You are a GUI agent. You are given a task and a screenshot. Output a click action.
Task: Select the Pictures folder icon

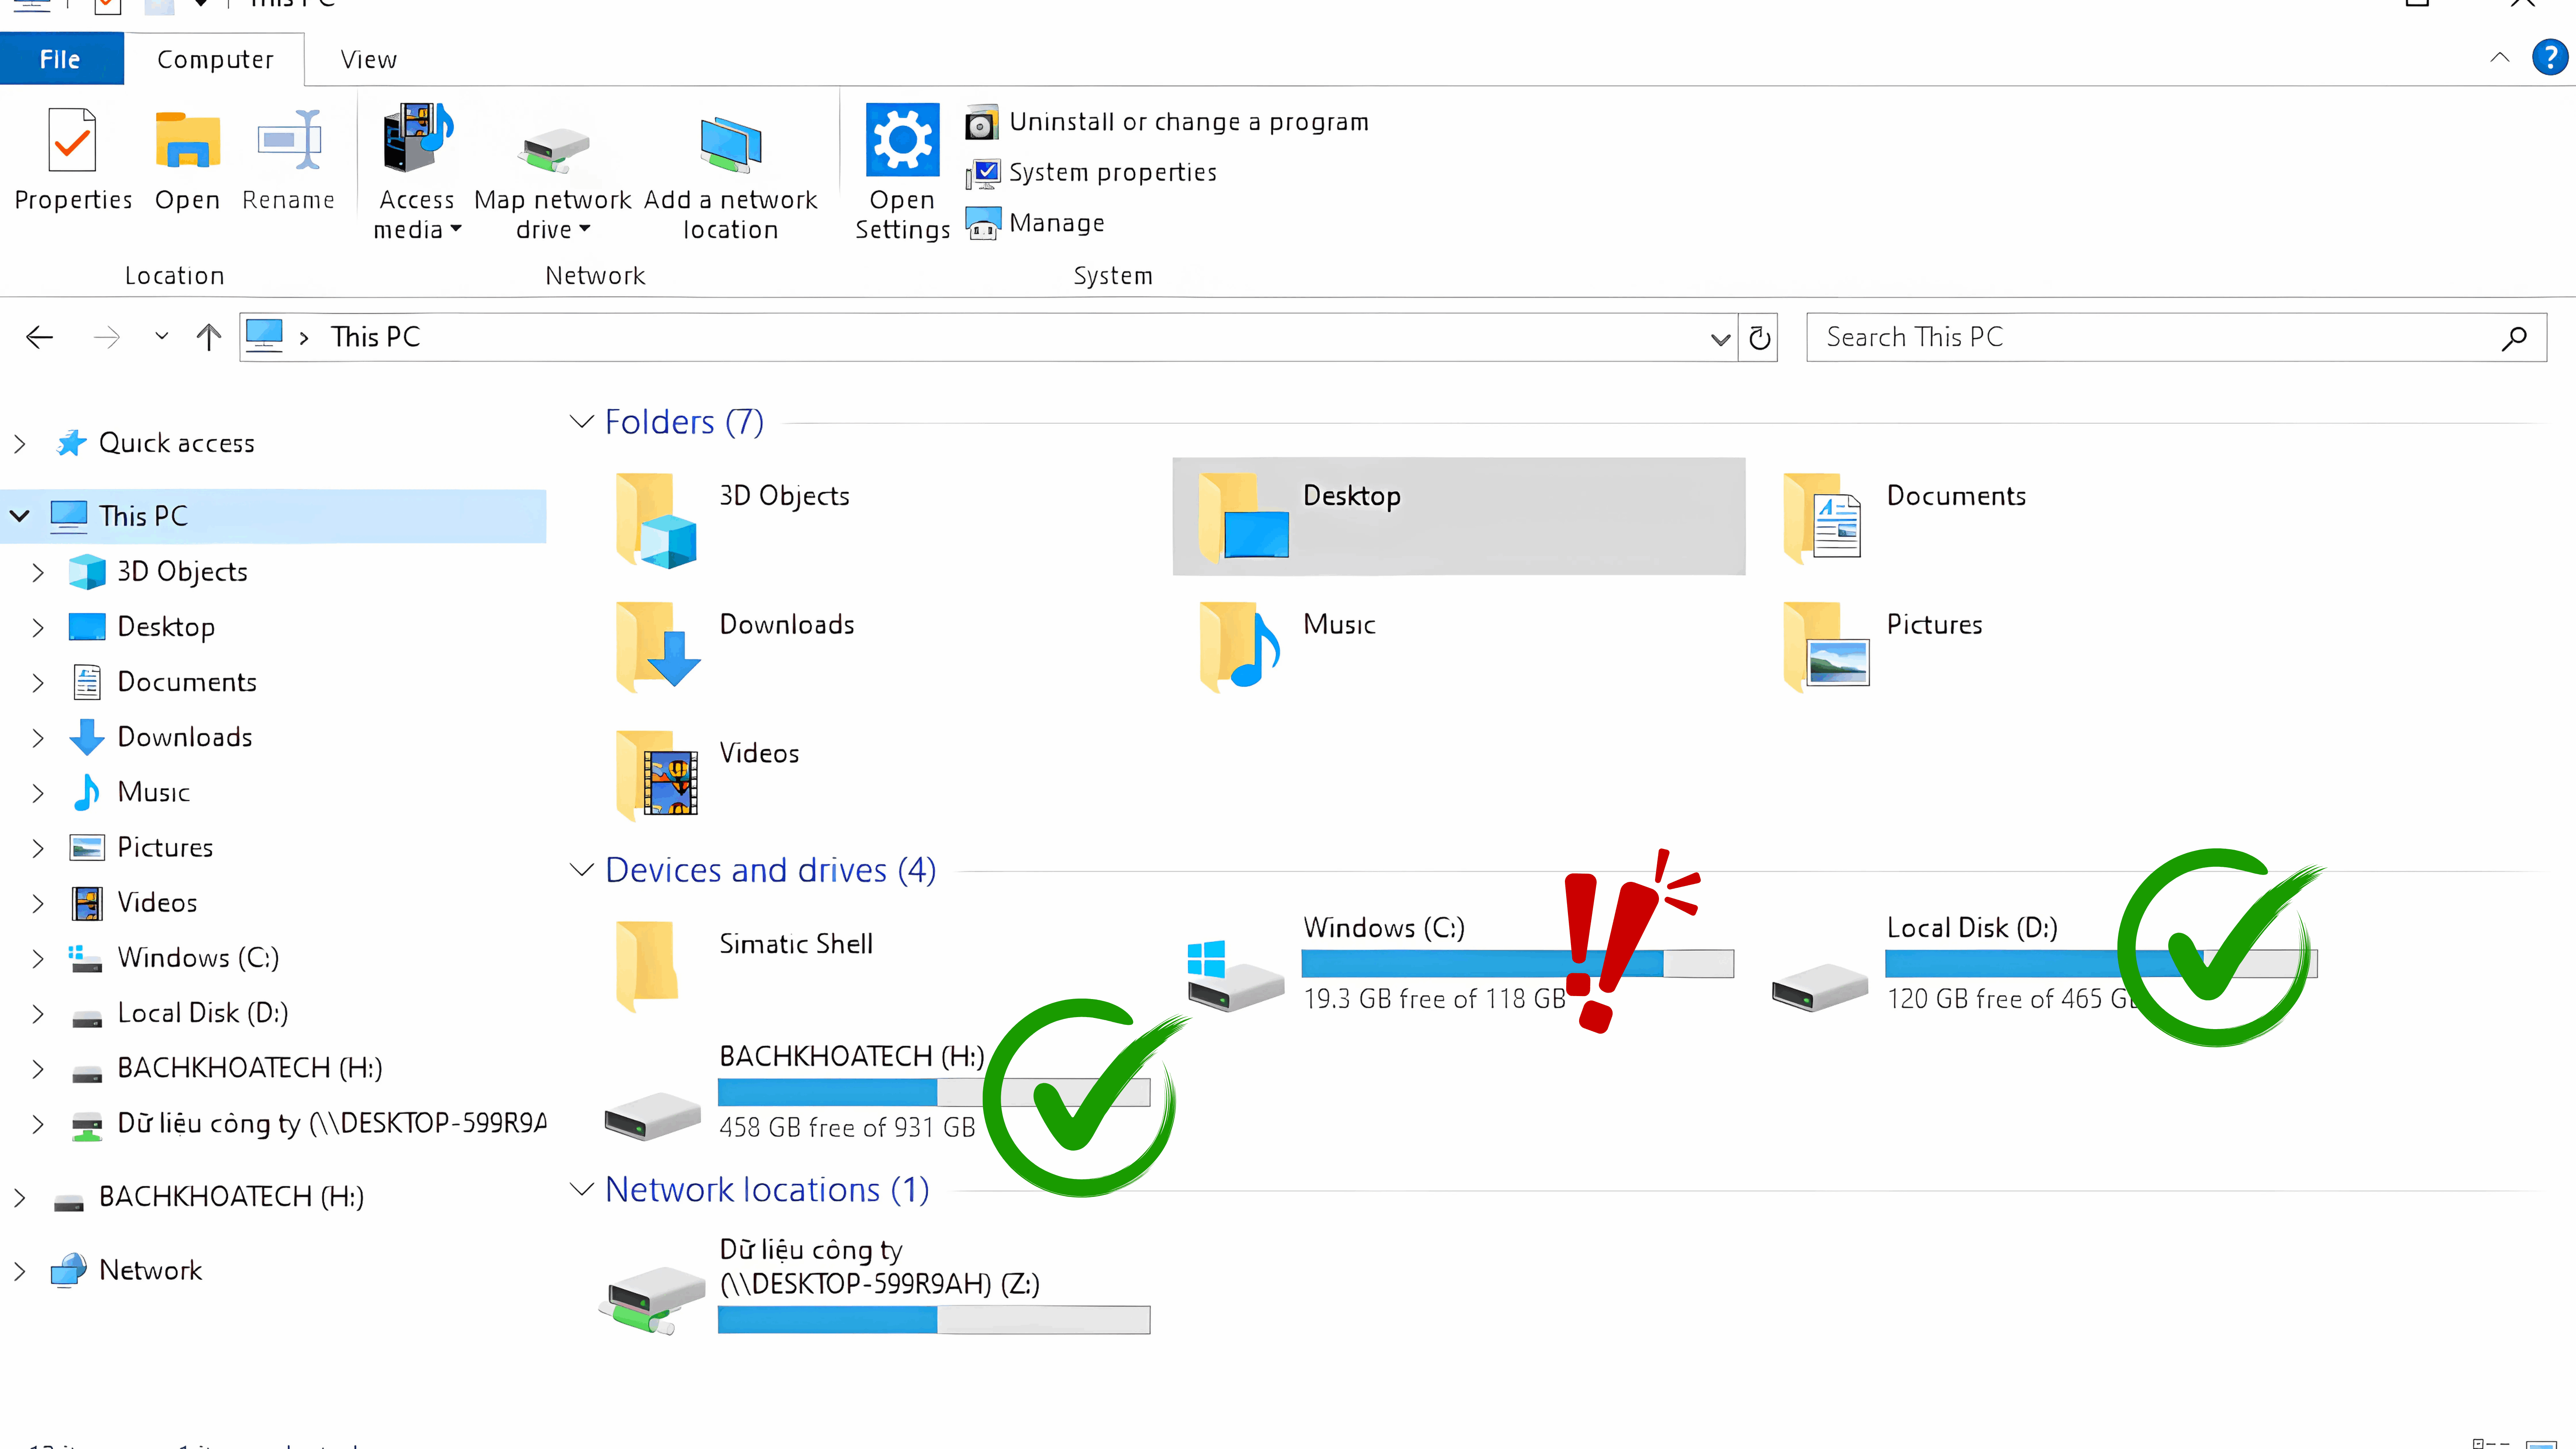click(x=1826, y=646)
